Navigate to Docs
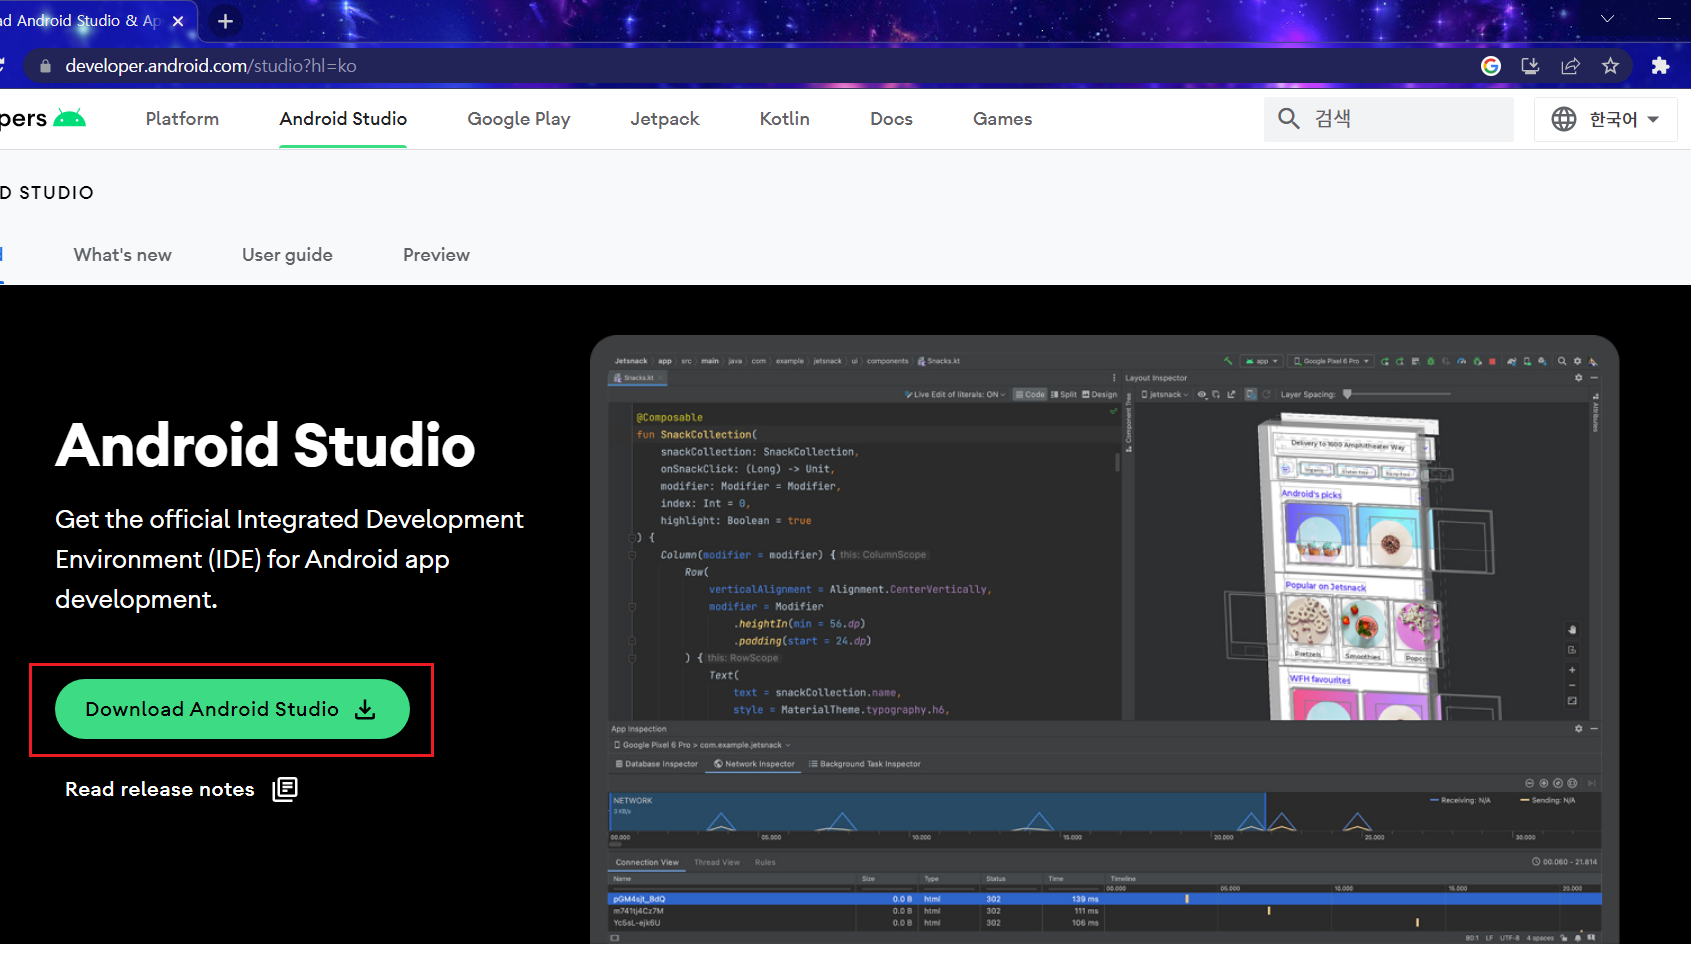1691x980 pixels. [x=891, y=119]
